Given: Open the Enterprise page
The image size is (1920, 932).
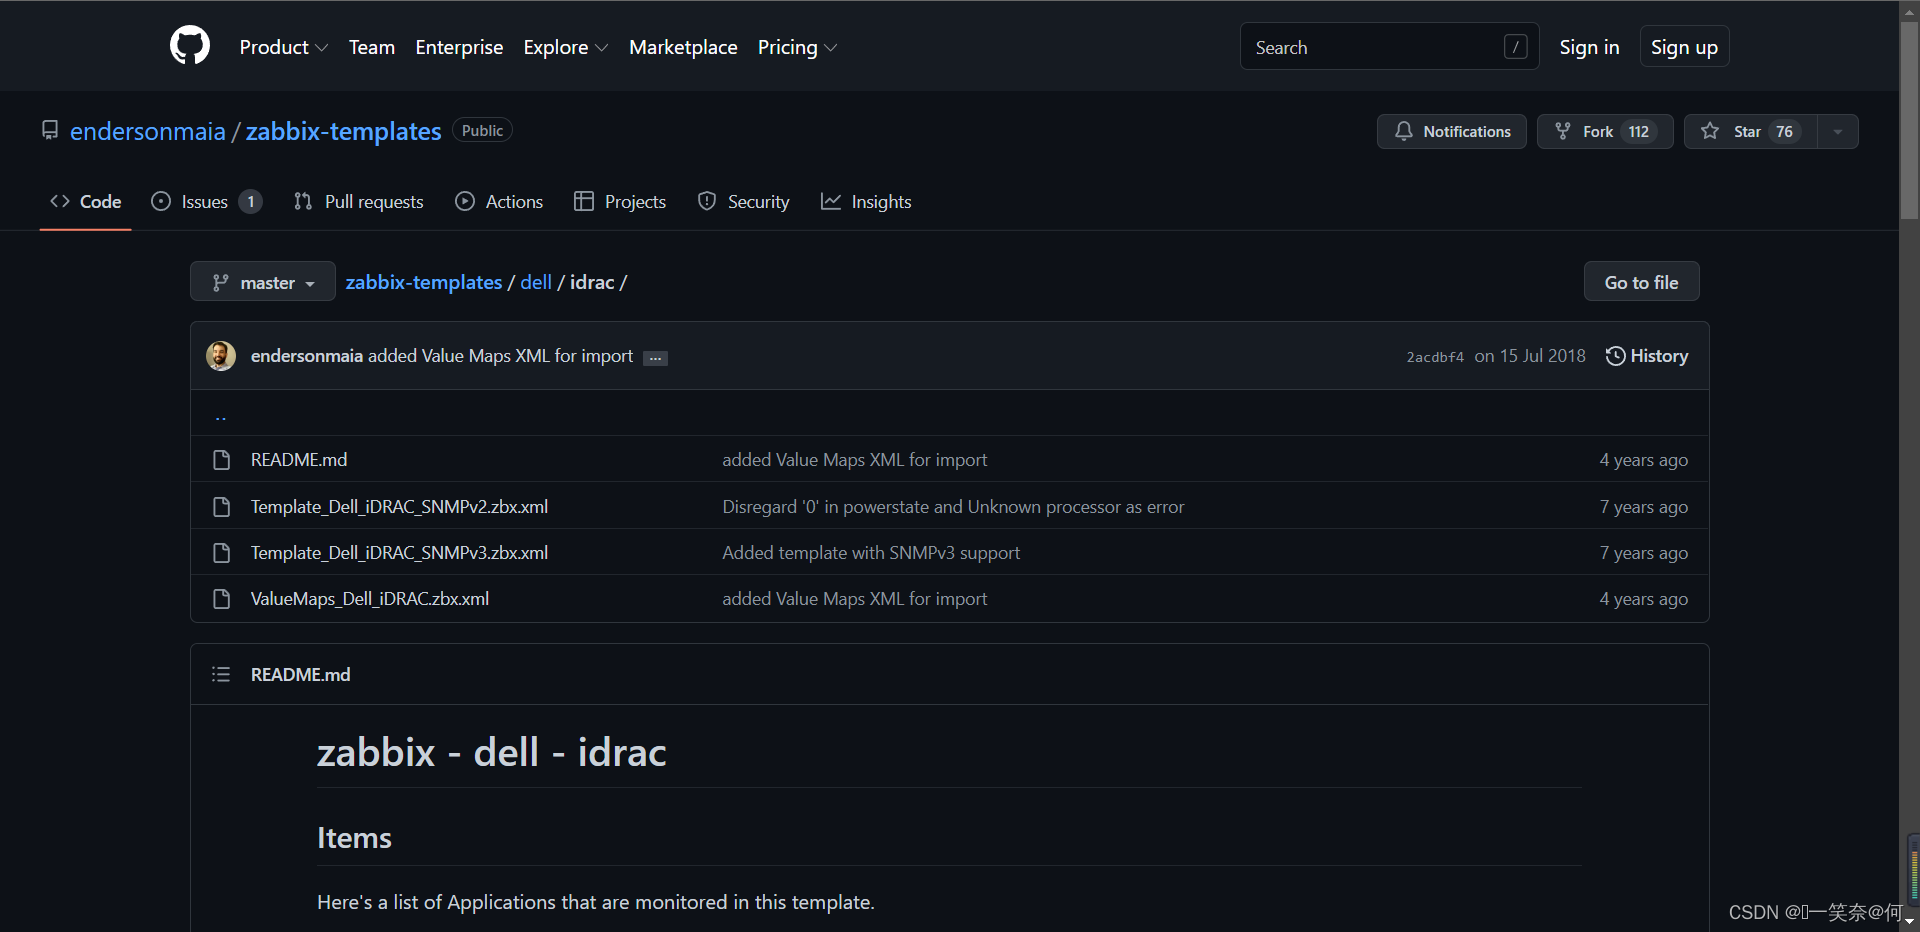Looking at the screenshot, I should point(459,47).
